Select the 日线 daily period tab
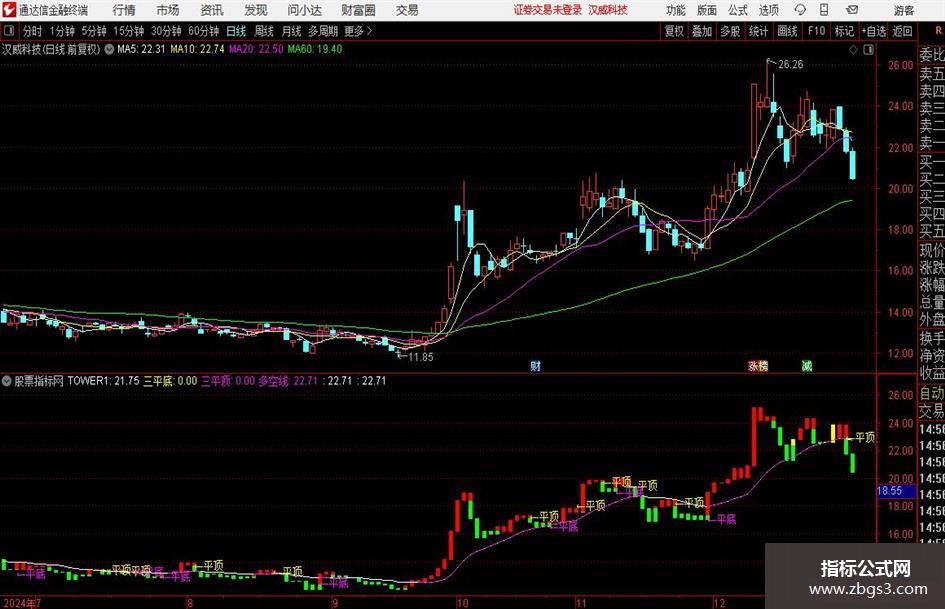The height and width of the screenshot is (609, 945). tap(236, 31)
